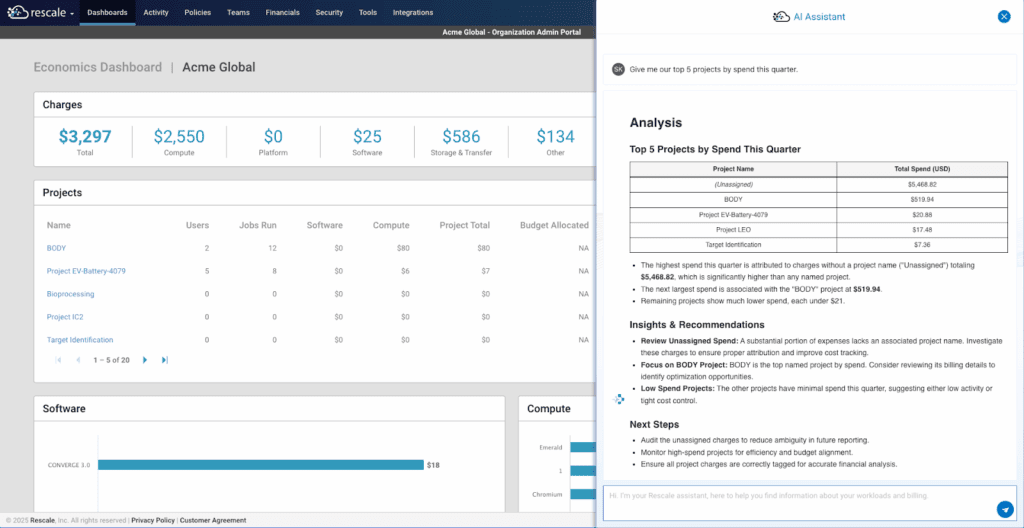Click the SK user avatar
Screen dimensions: 1024x528
pos(619,69)
